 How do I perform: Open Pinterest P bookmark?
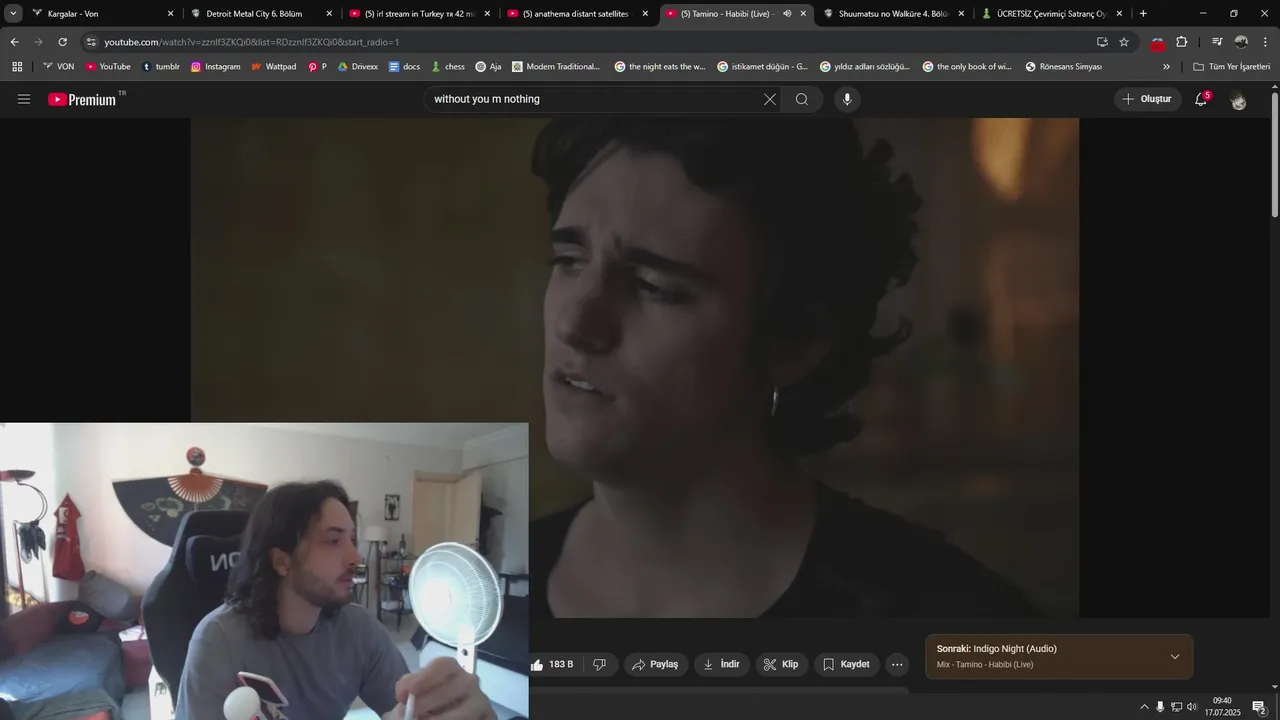click(x=317, y=66)
